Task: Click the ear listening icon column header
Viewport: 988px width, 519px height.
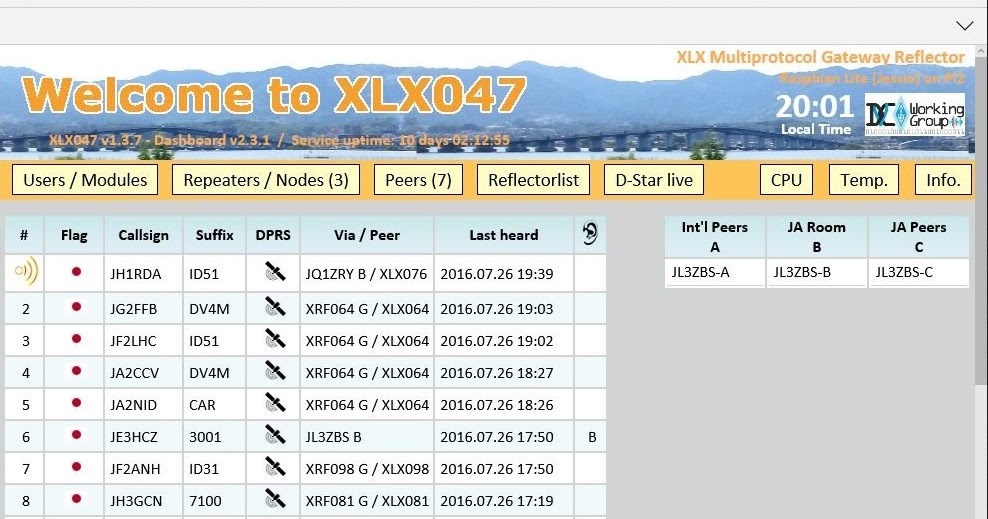Action: (590, 234)
